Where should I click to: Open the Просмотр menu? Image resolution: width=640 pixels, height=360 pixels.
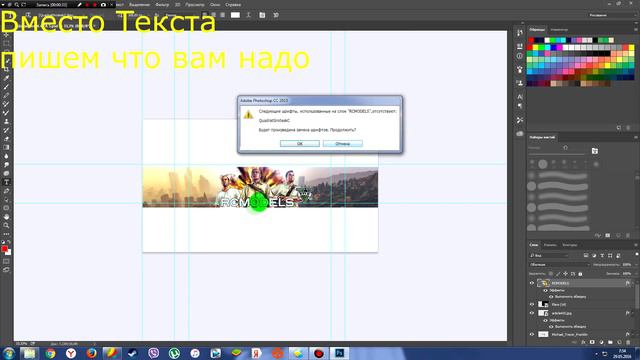(195, 5)
